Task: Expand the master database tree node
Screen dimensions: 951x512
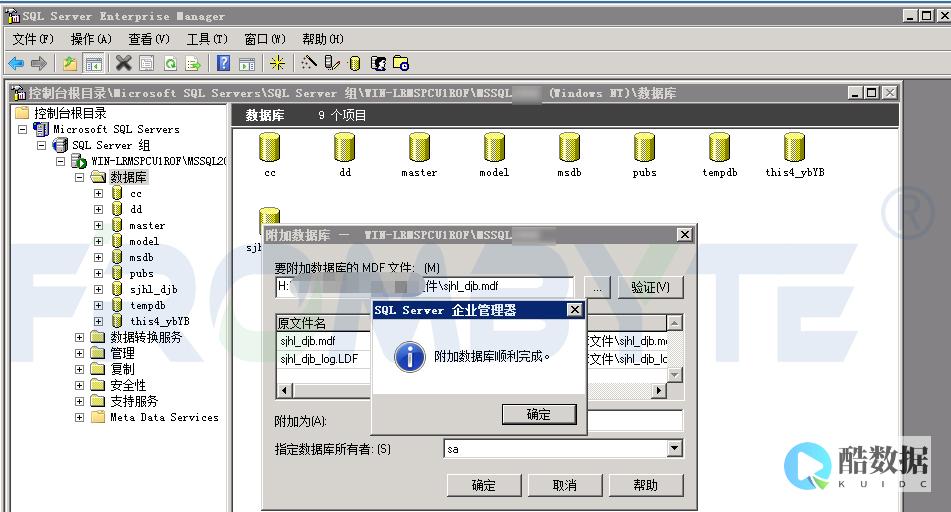Action: [x=98, y=225]
